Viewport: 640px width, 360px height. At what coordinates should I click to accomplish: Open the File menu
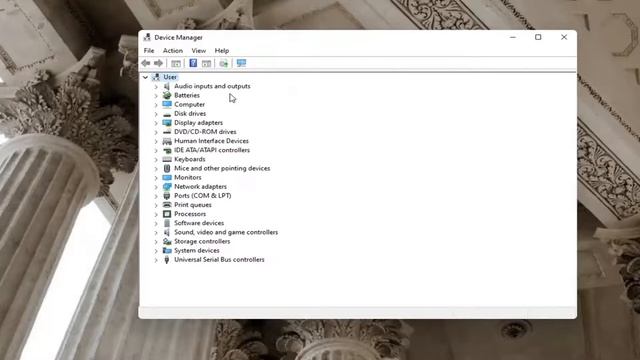149,51
